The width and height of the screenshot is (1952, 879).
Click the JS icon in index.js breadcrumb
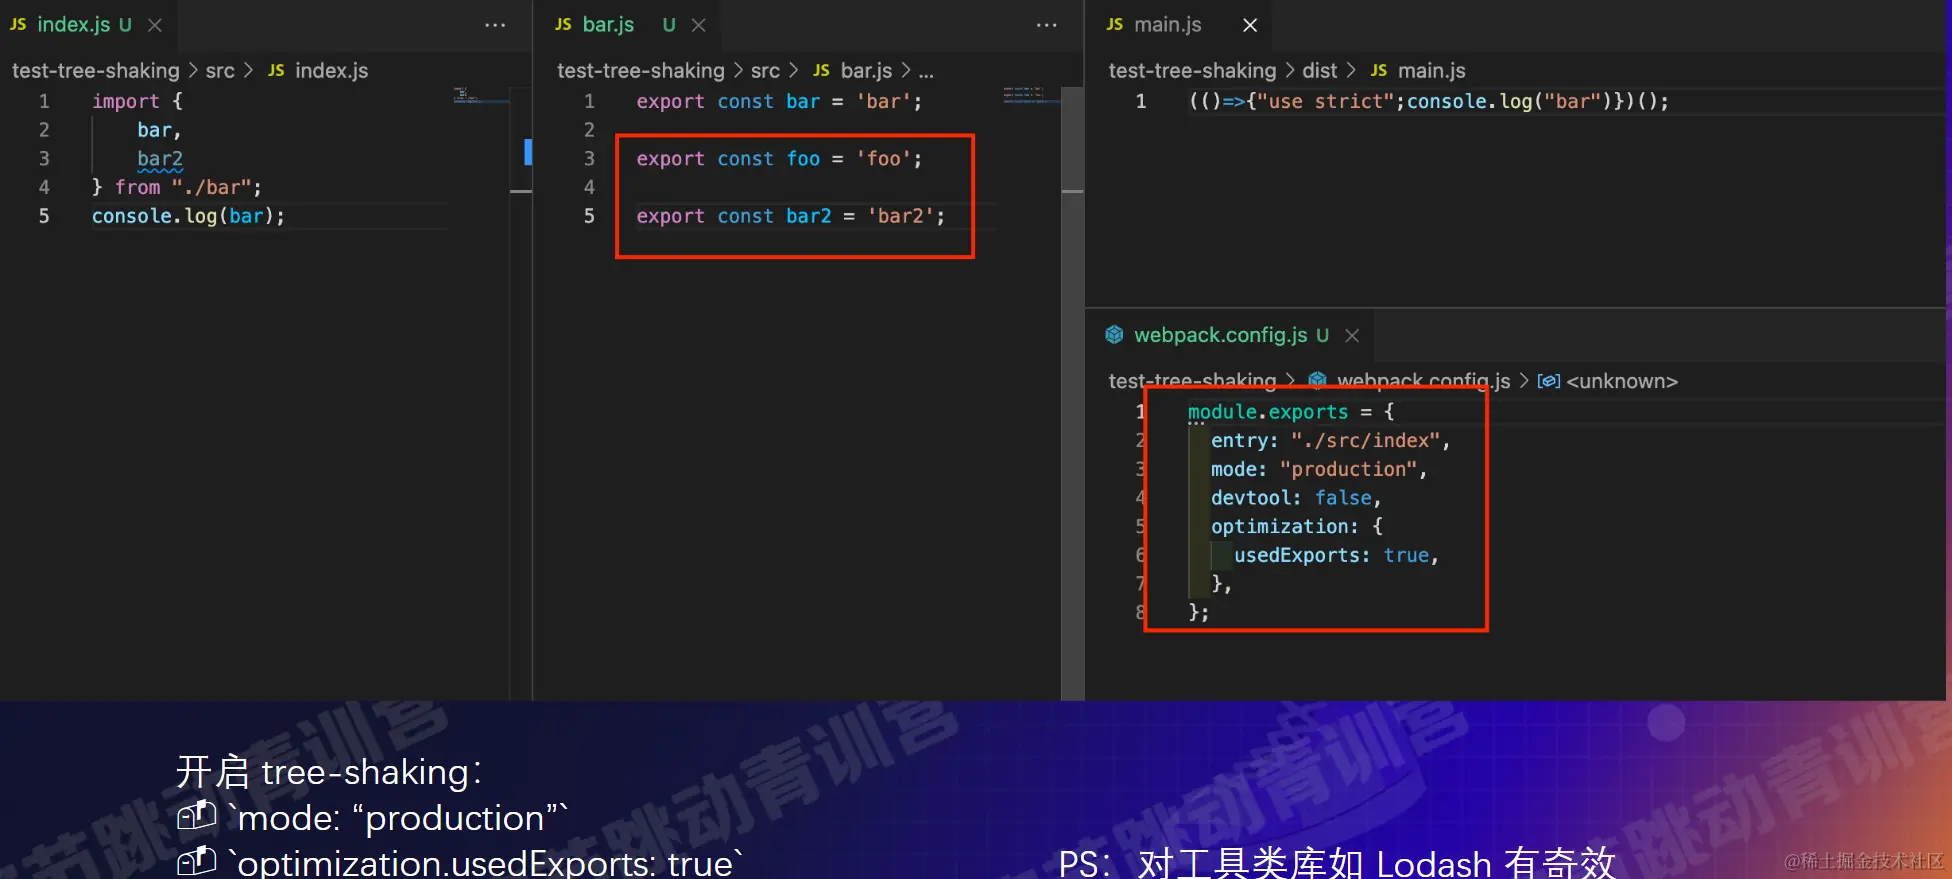pos(276,70)
